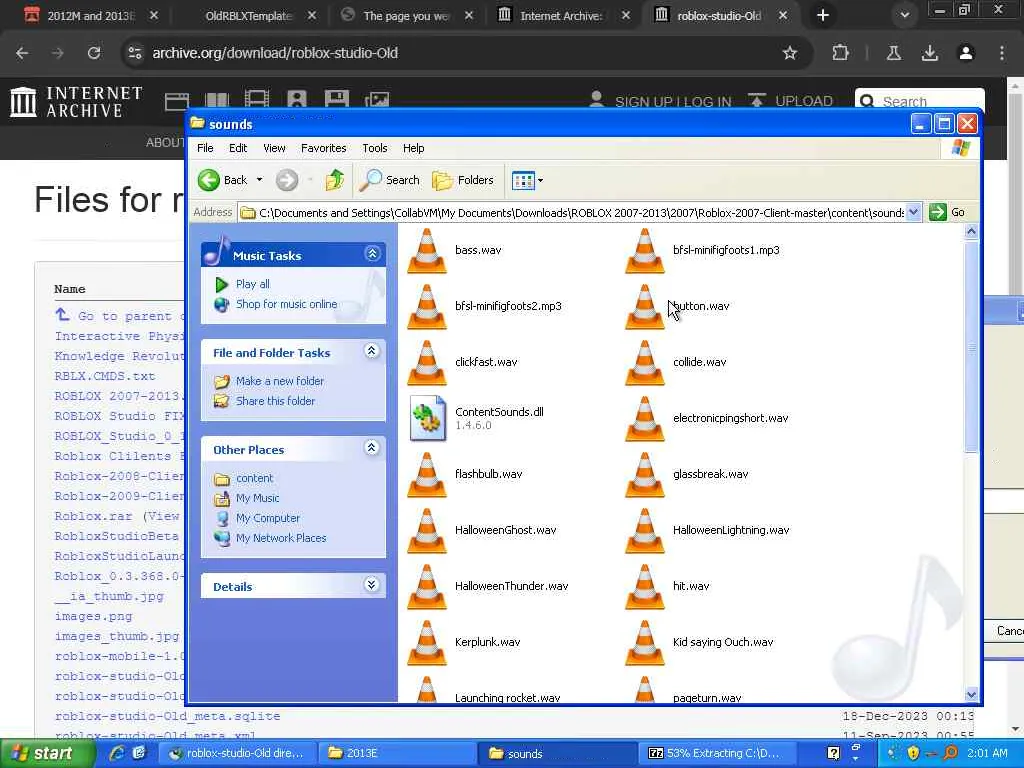This screenshot has height=768, width=1024.
Task: Select the clickfast.wav cone icon
Action: pos(426,362)
